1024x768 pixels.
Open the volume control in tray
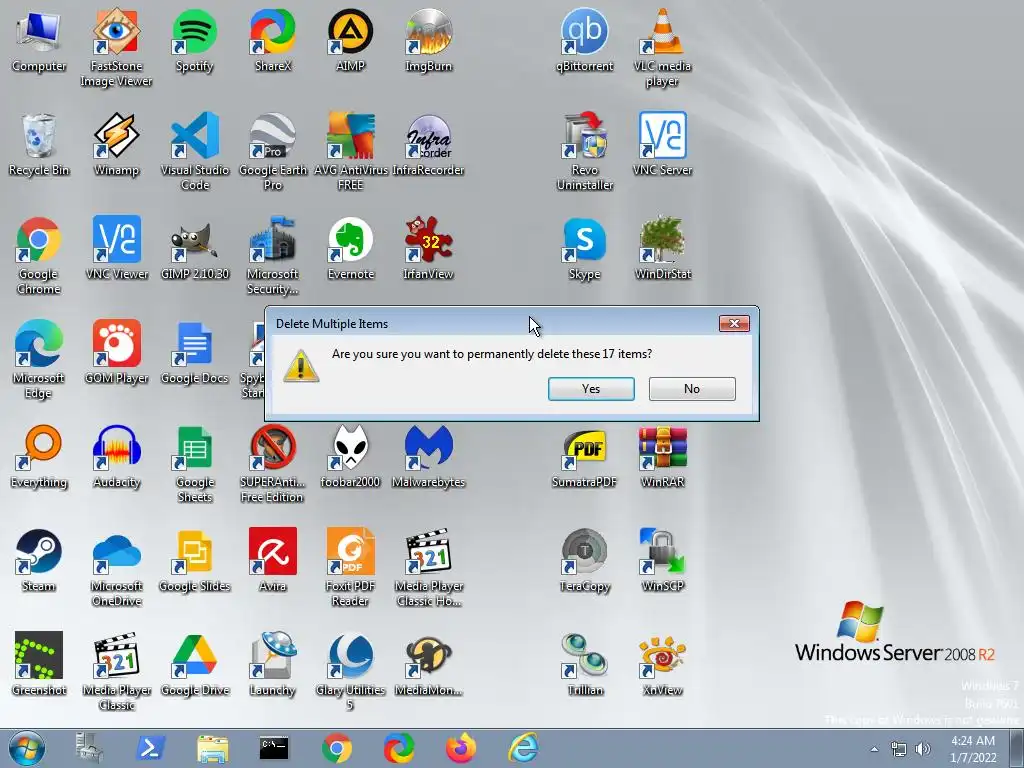(x=923, y=749)
